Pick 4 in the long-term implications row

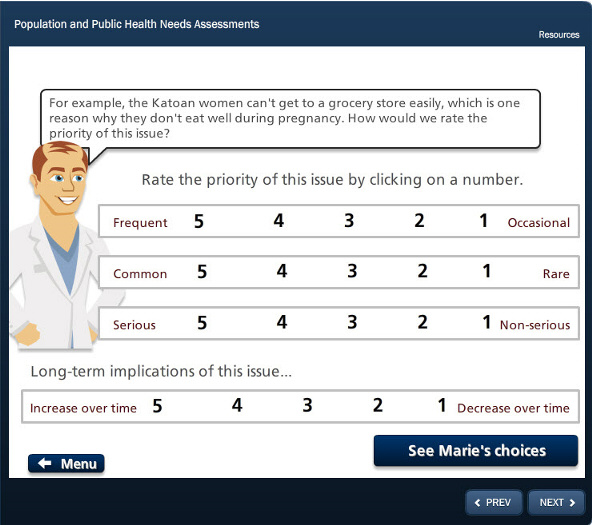point(237,405)
